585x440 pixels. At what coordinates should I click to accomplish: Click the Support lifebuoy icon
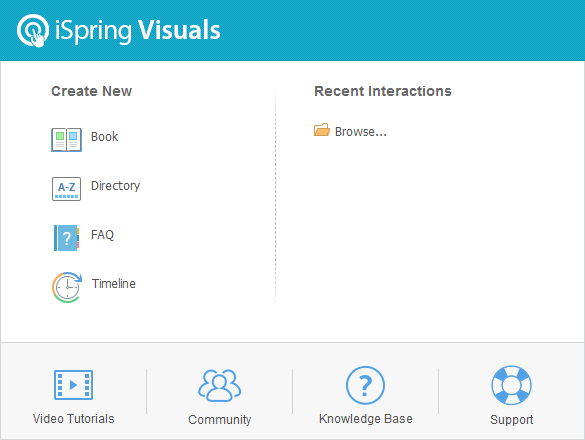(512, 385)
